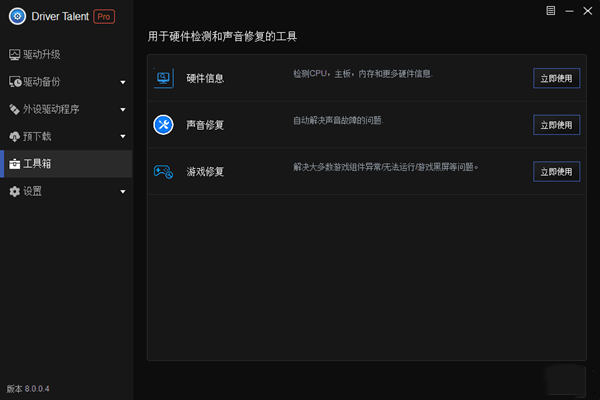Open the menu list icon in title bar
The height and width of the screenshot is (400, 600).
551,11
